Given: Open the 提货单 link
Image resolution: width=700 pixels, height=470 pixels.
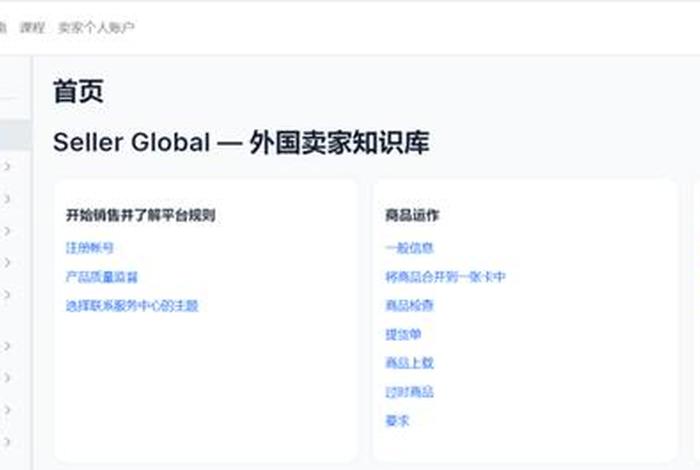Looking at the screenshot, I should [403, 334].
